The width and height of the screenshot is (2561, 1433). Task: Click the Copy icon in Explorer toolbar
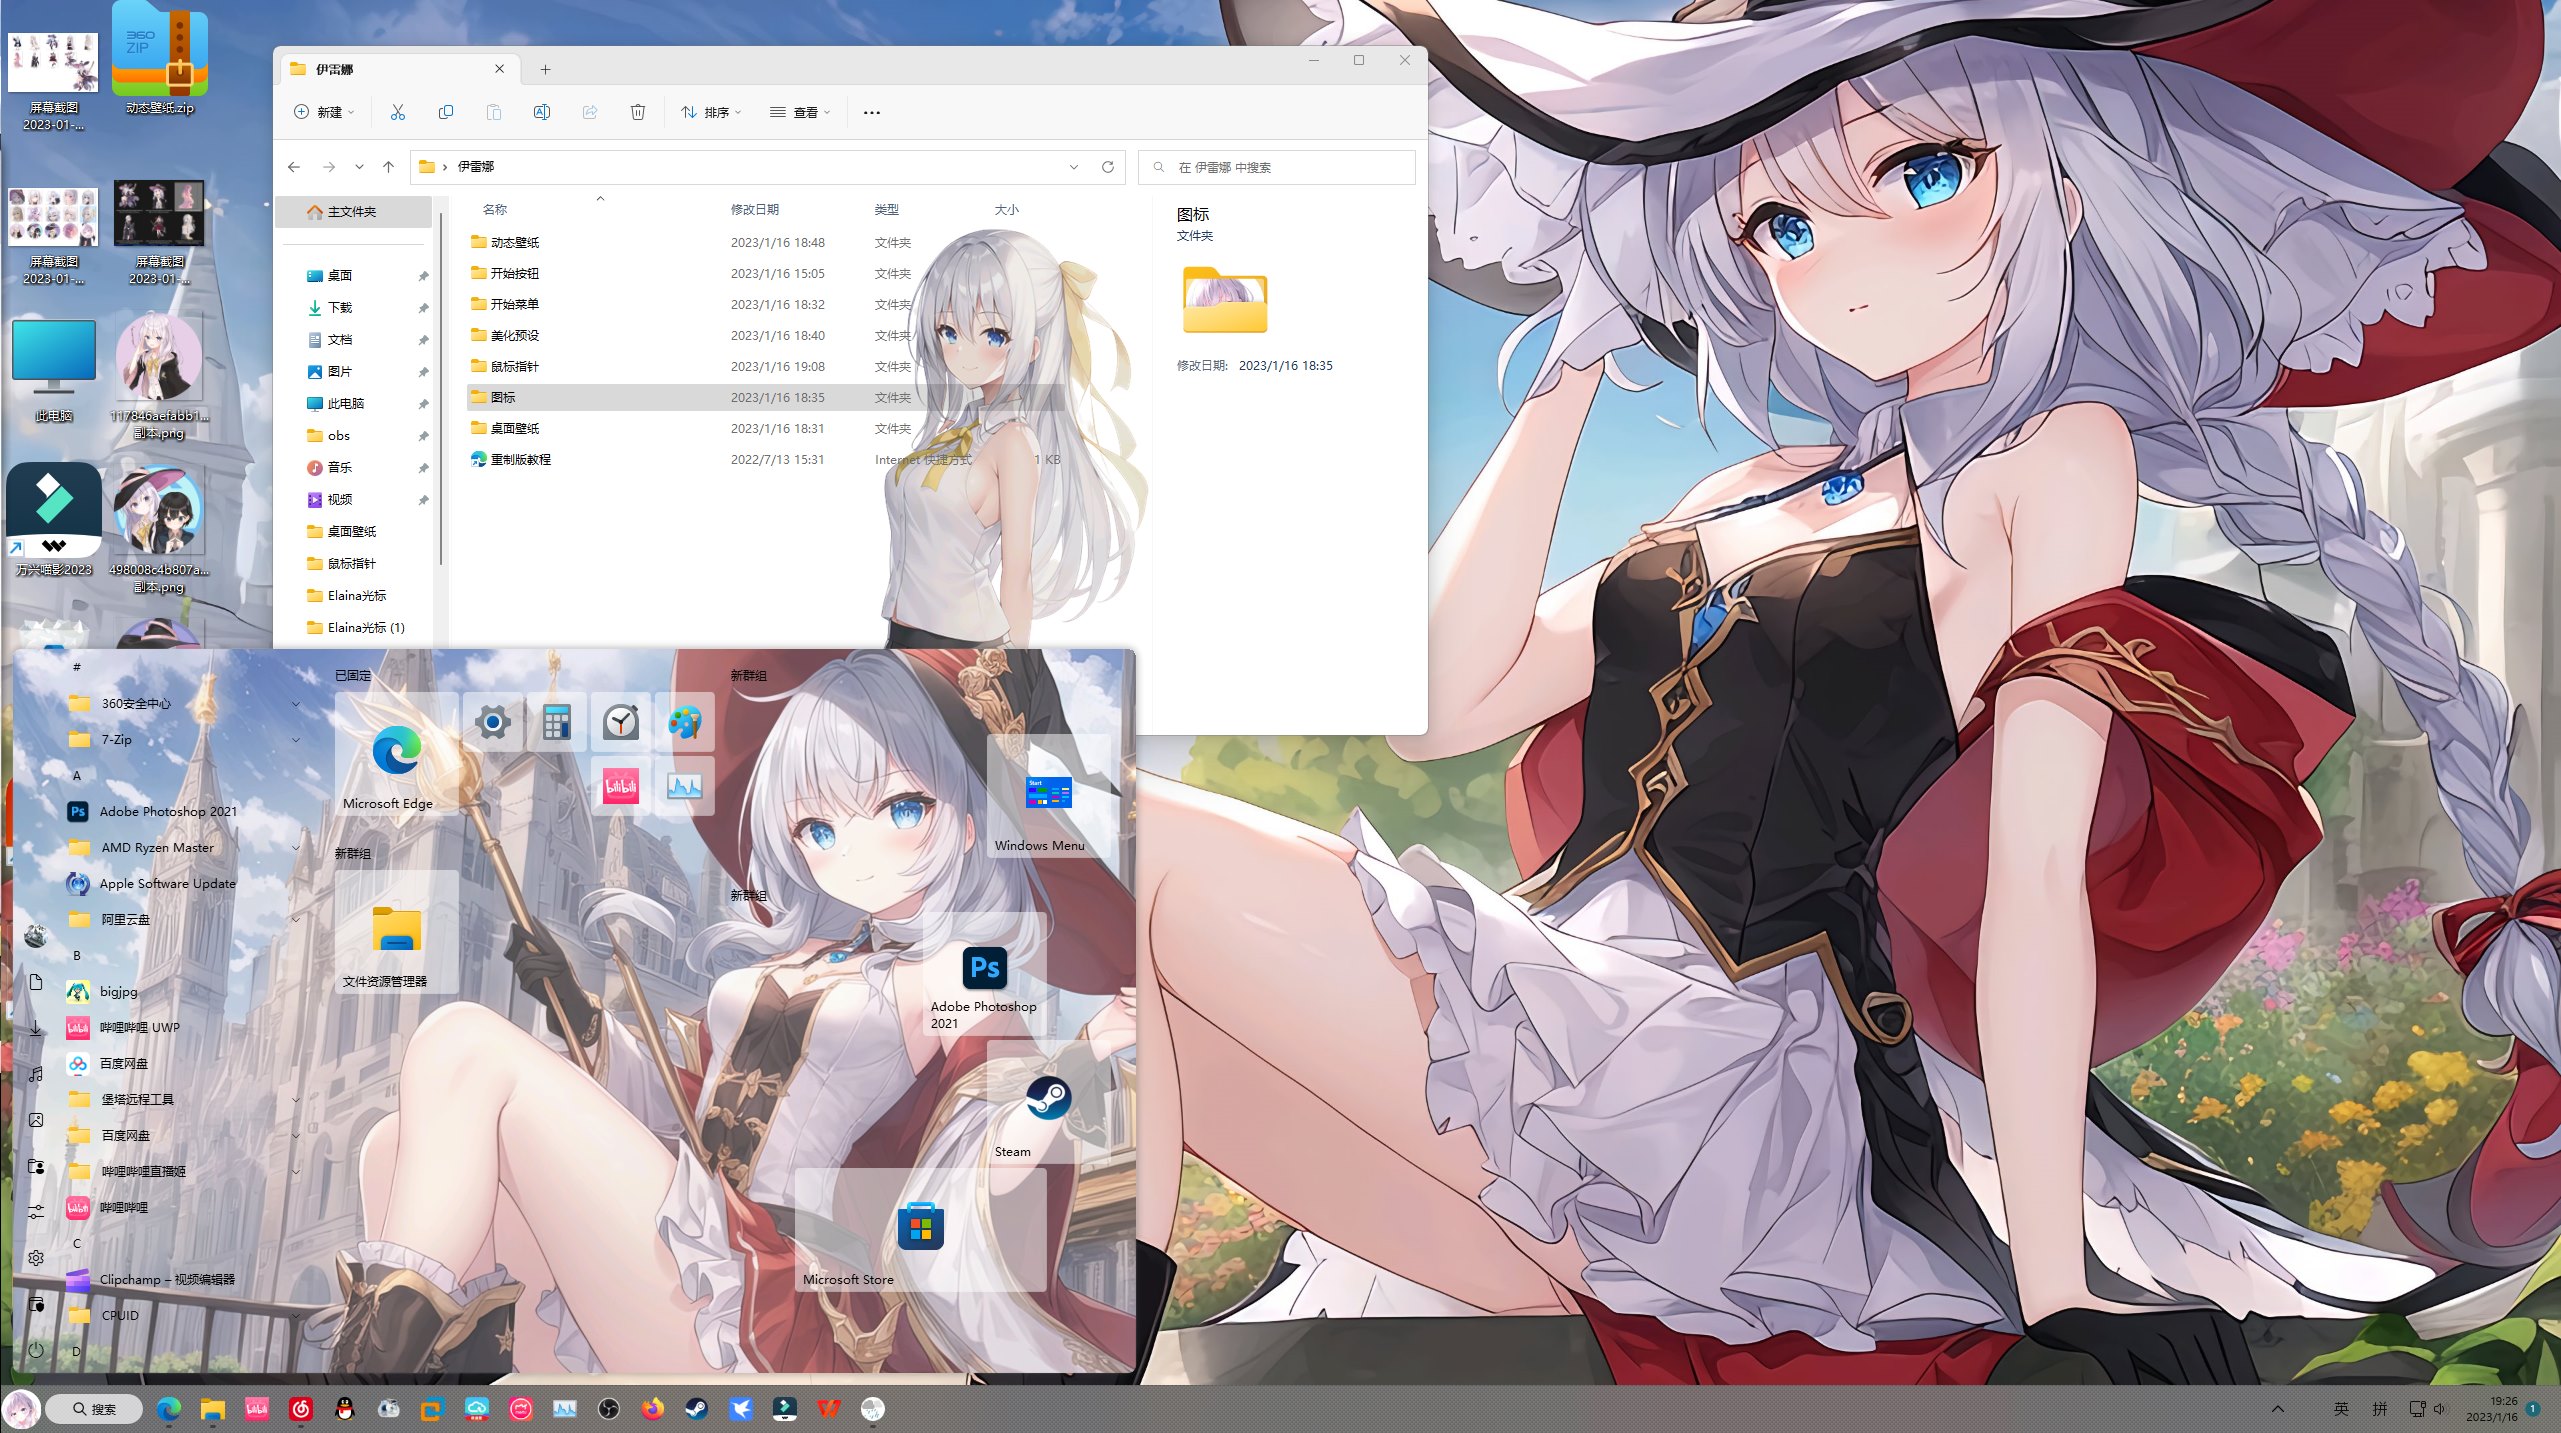coord(446,112)
